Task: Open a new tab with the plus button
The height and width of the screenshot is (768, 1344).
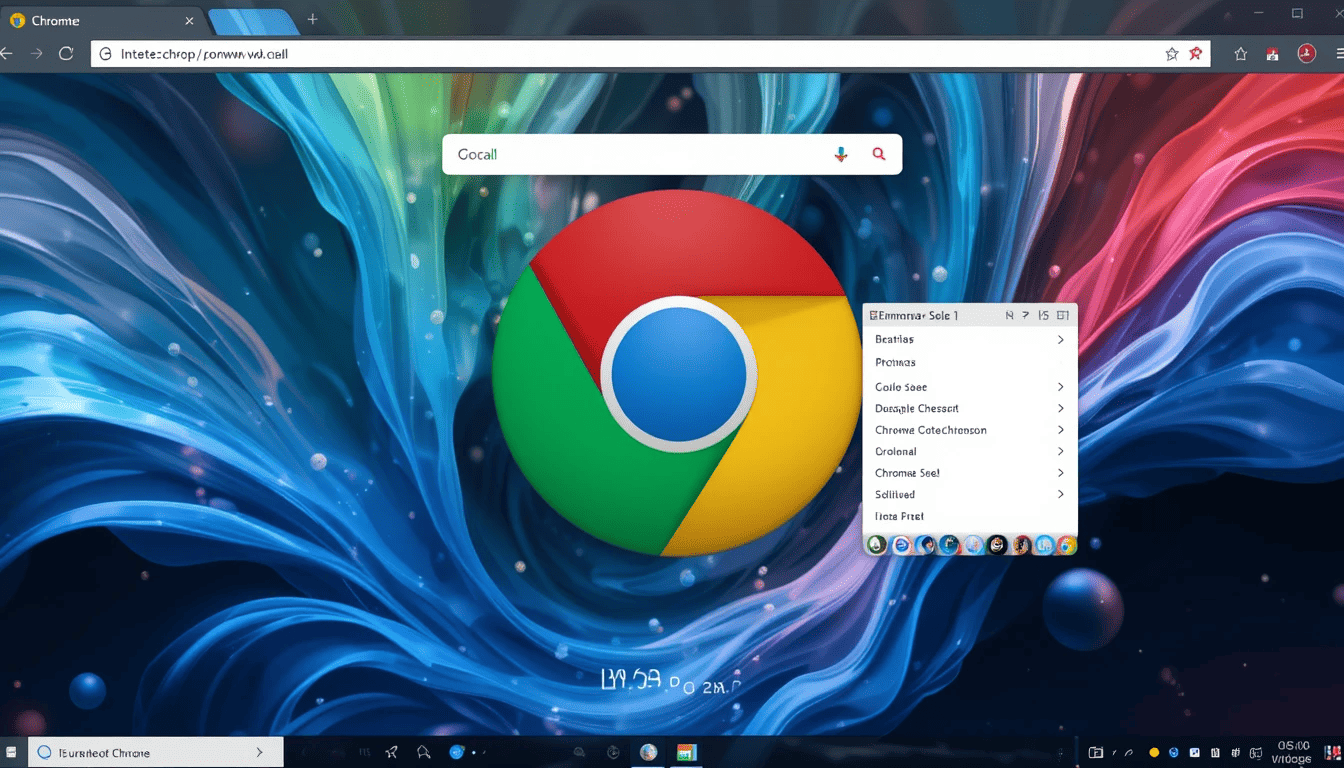Action: [x=313, y=19]
